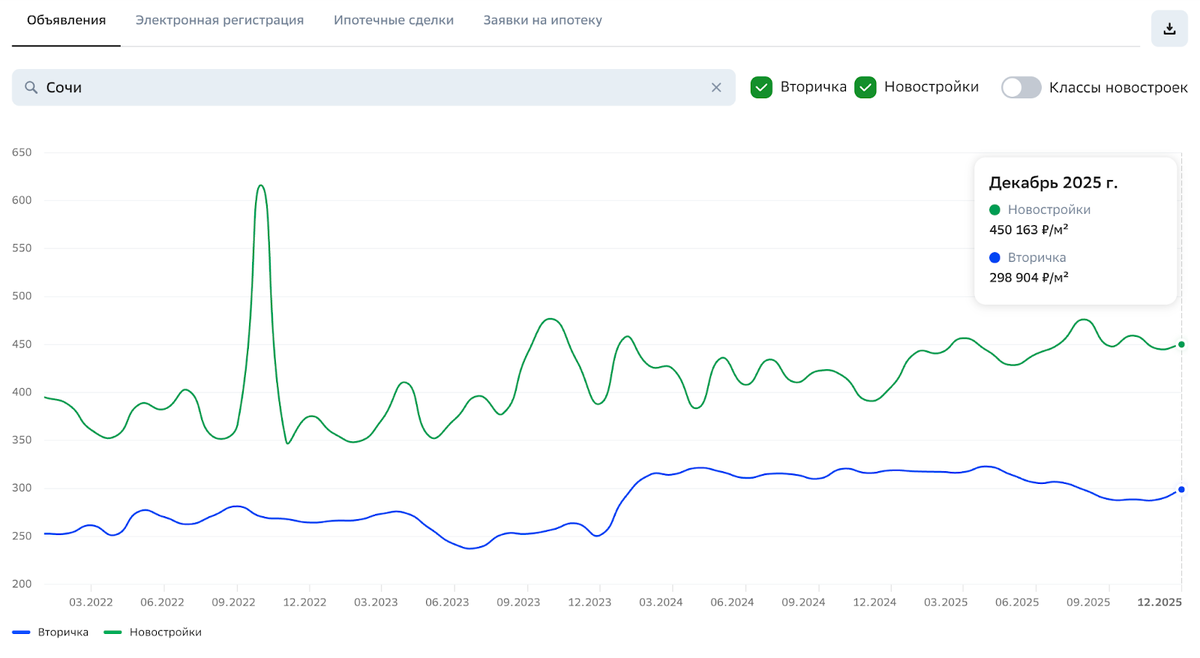The image size is (1200, 658).
Task: Click the magnifier search icon
Action: click(x=31, y=88)
